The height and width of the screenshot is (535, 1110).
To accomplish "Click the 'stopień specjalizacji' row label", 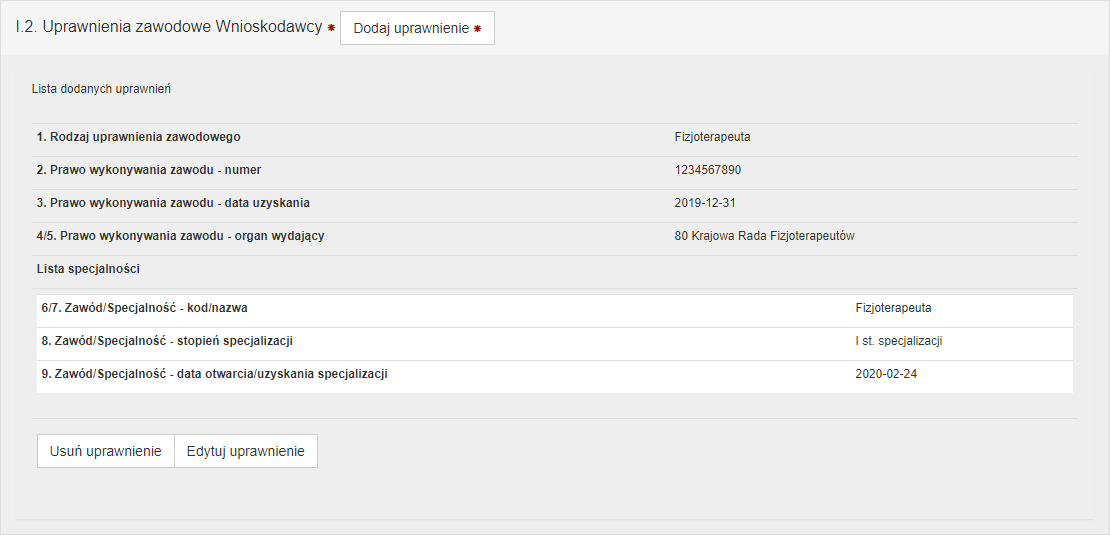I will point(167,341).
